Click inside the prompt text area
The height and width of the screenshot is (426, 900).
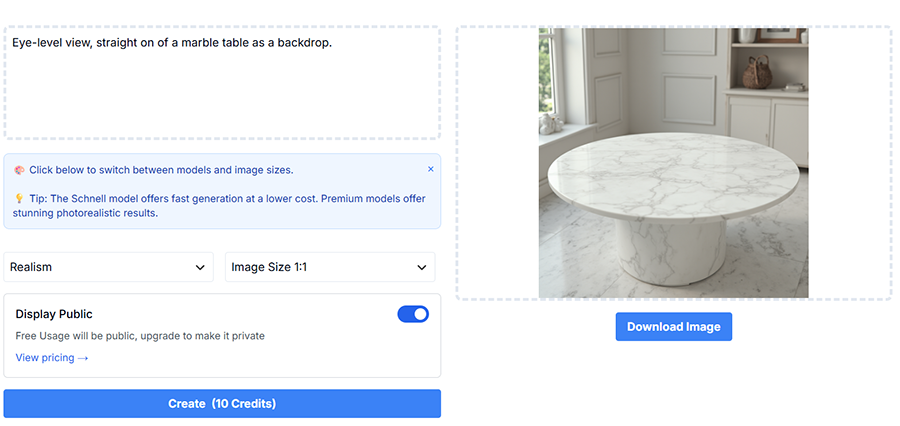[x=222, y=83]
